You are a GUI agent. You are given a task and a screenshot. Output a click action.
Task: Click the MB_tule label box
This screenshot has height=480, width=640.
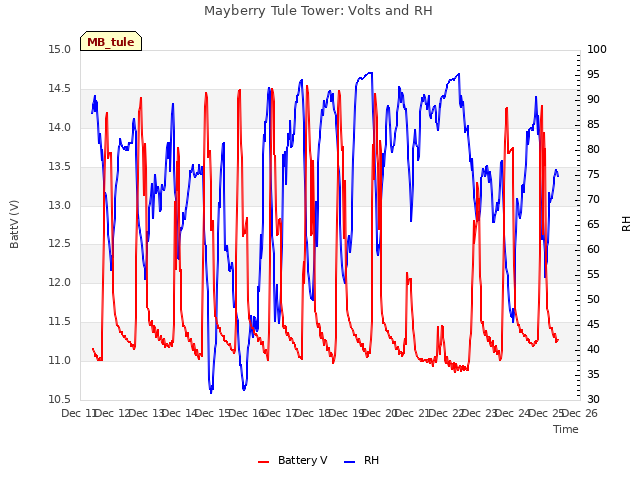pos(111,41)
